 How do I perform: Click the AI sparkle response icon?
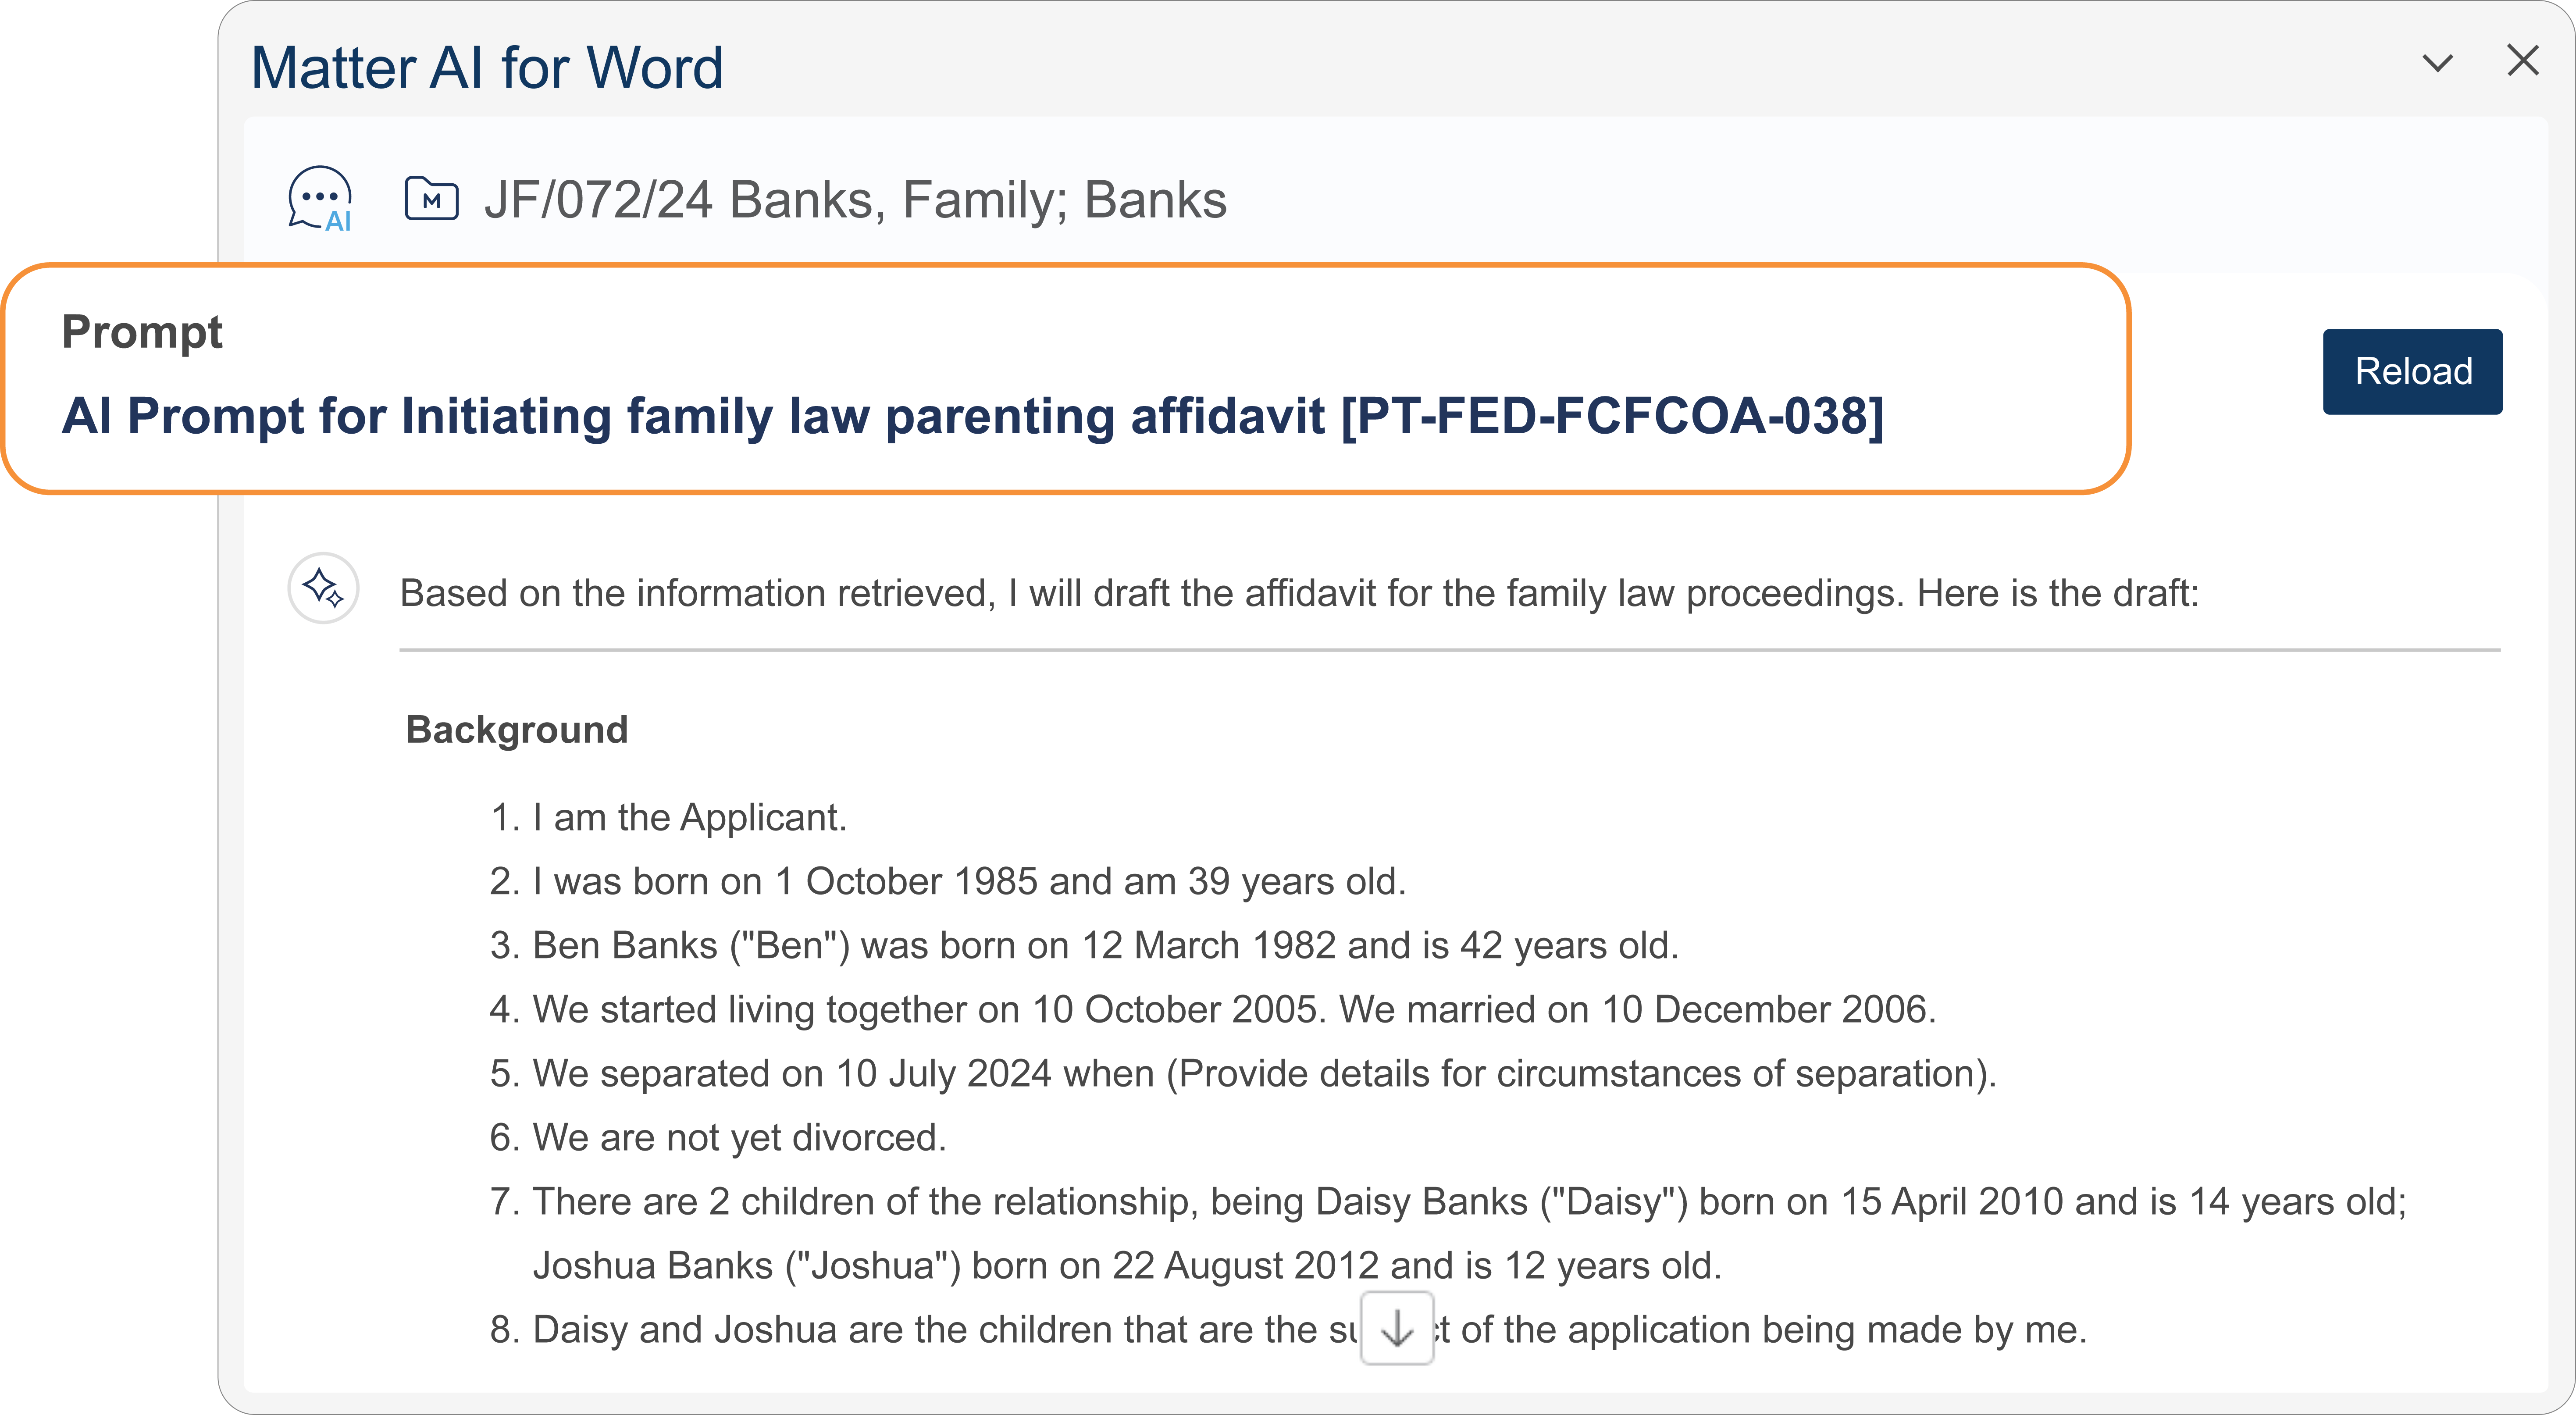pos(323,588)
